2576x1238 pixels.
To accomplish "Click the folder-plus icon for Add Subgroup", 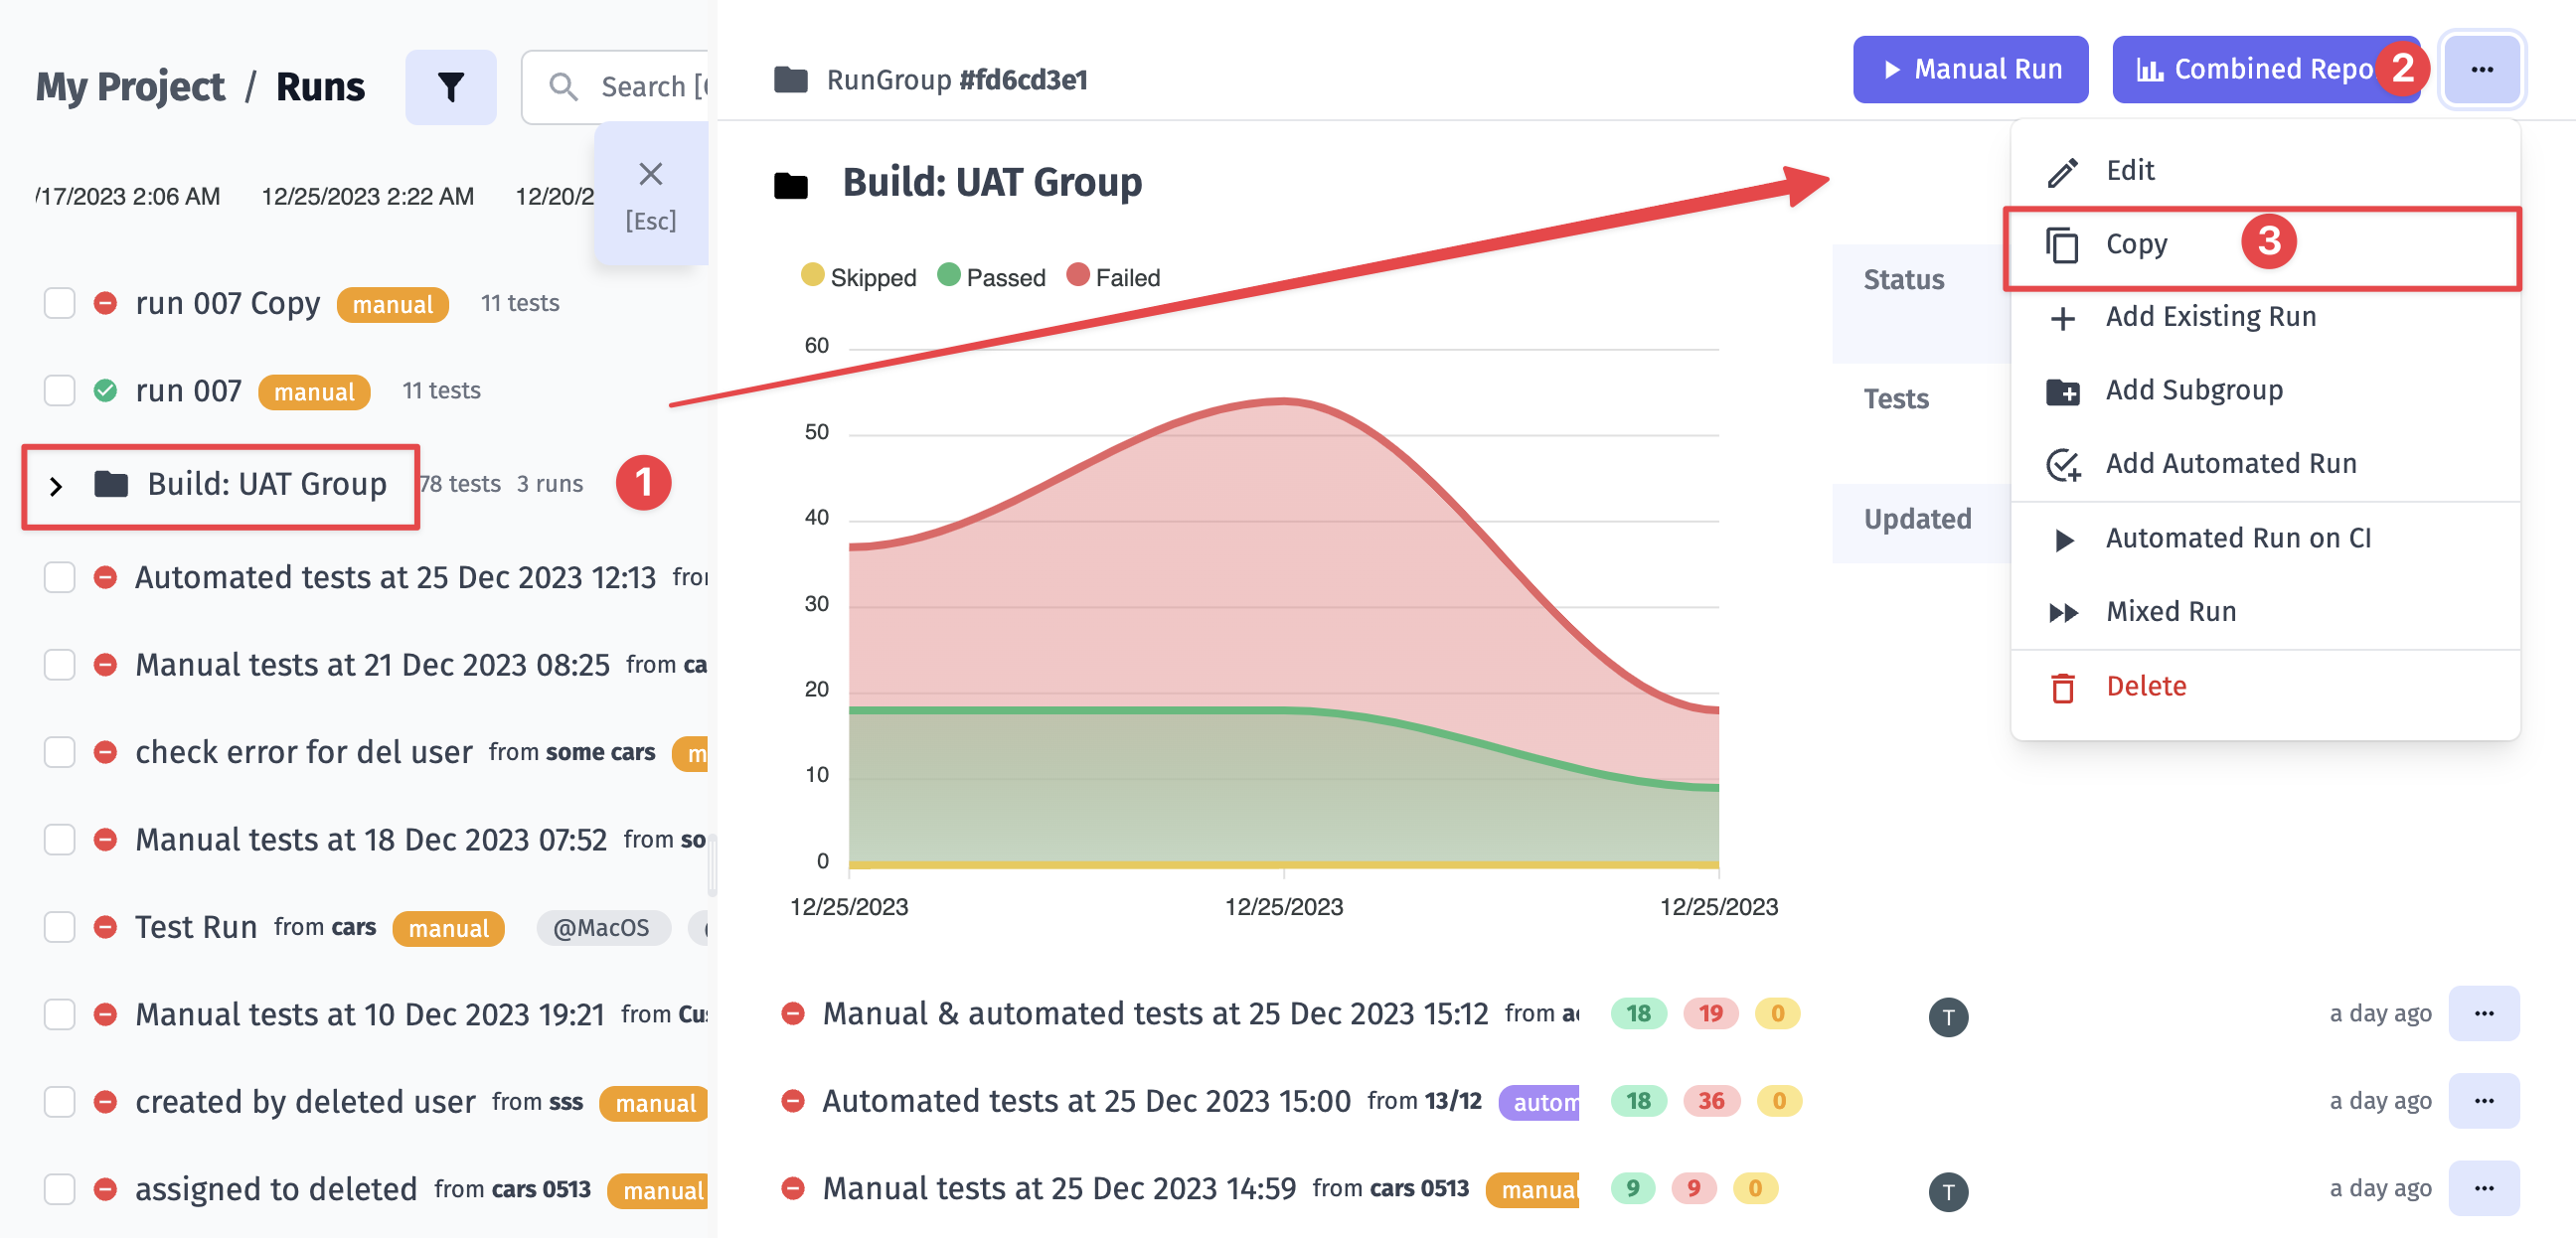I will tap(2062, 391).
